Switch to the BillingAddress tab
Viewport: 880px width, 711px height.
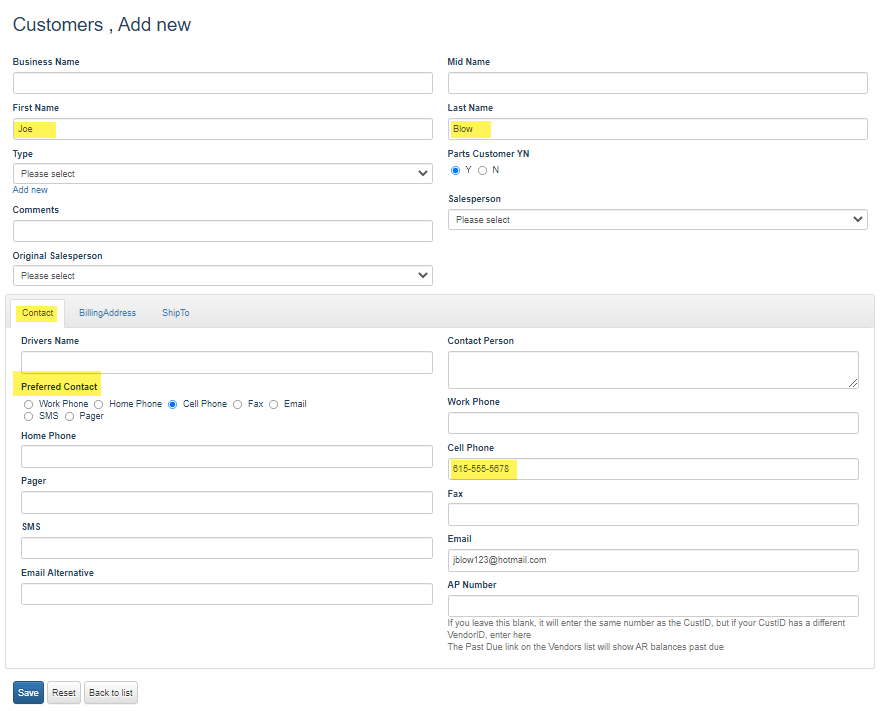tap(107, 313)
